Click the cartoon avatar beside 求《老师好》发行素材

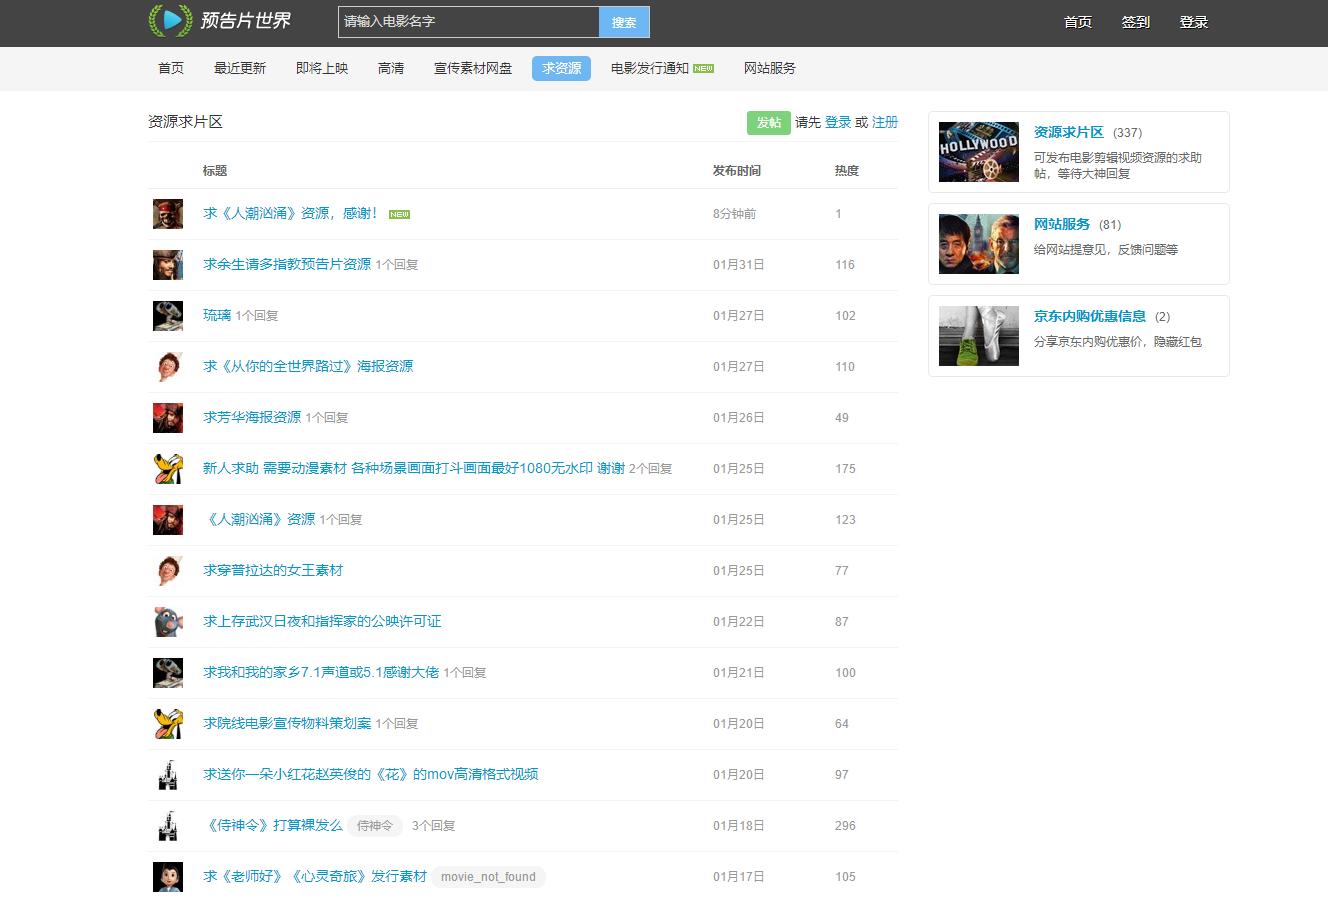[167, 876]
